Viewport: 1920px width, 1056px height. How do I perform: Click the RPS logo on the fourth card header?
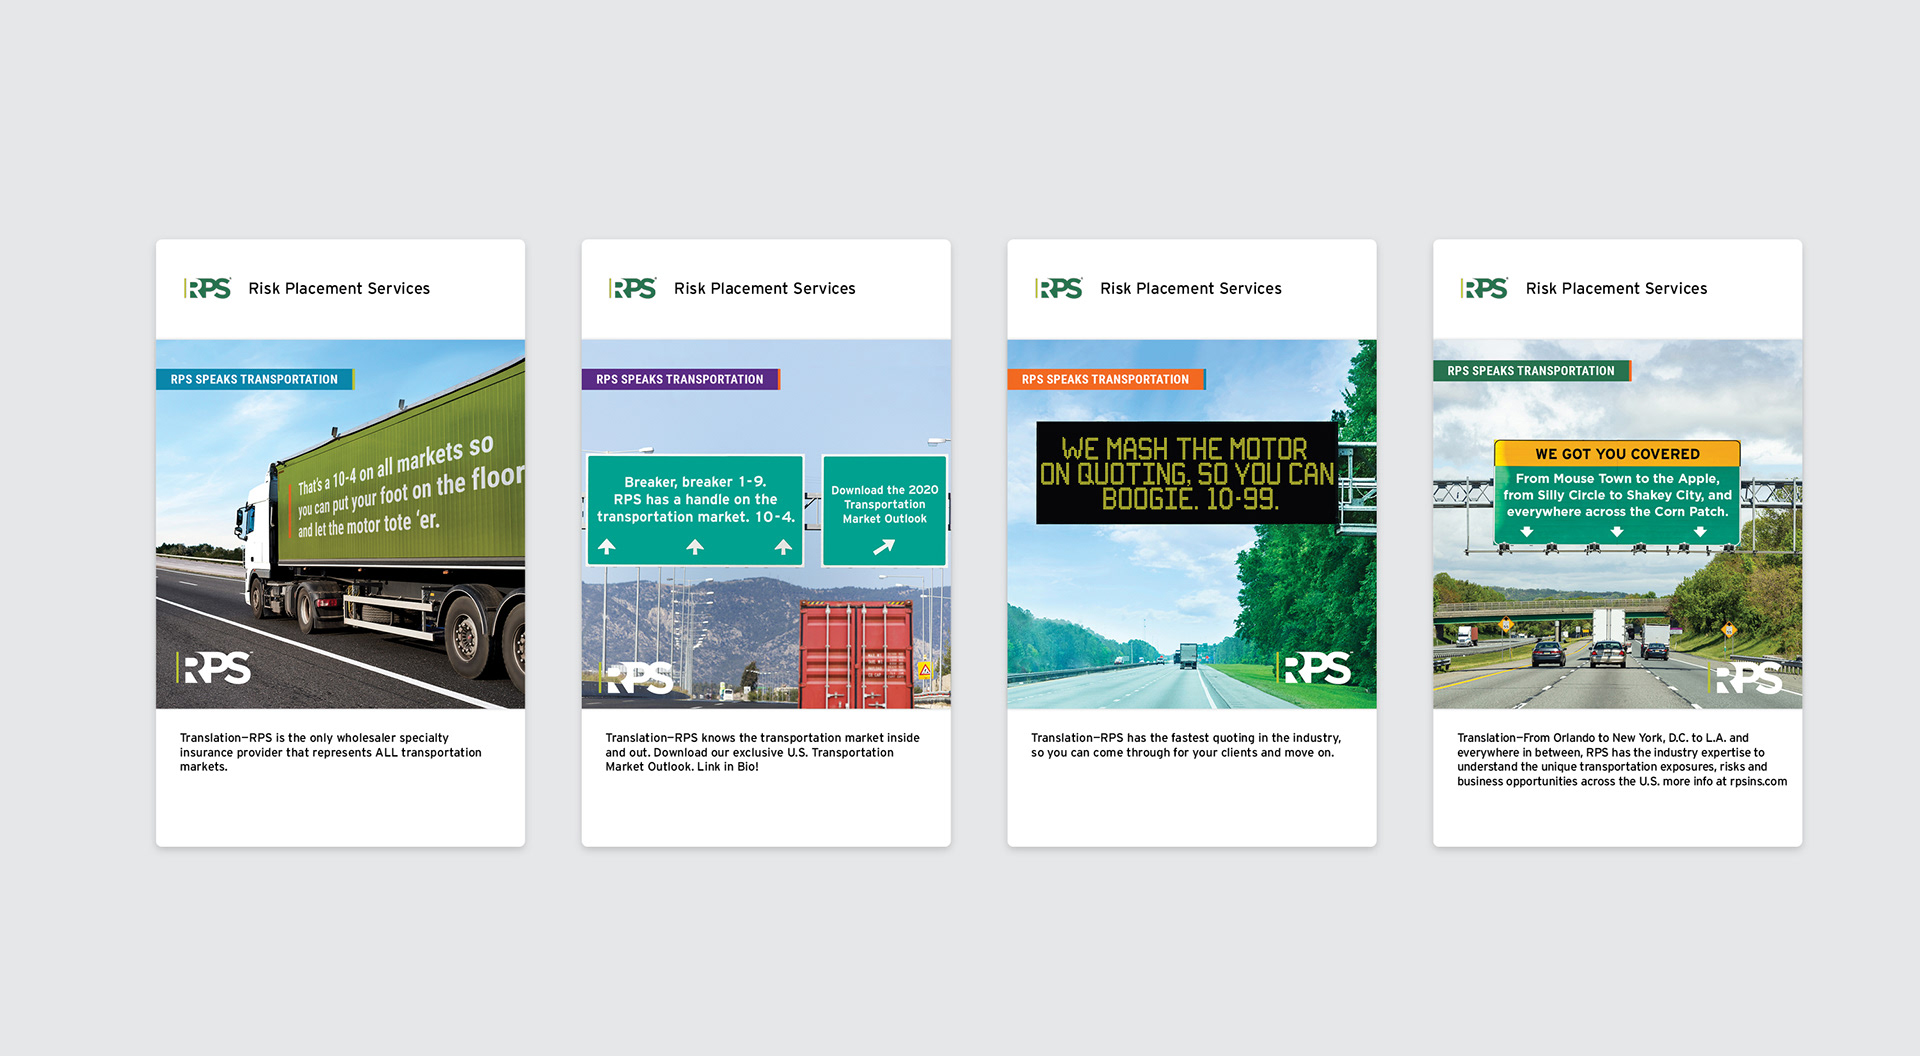tap(1485, 288)
